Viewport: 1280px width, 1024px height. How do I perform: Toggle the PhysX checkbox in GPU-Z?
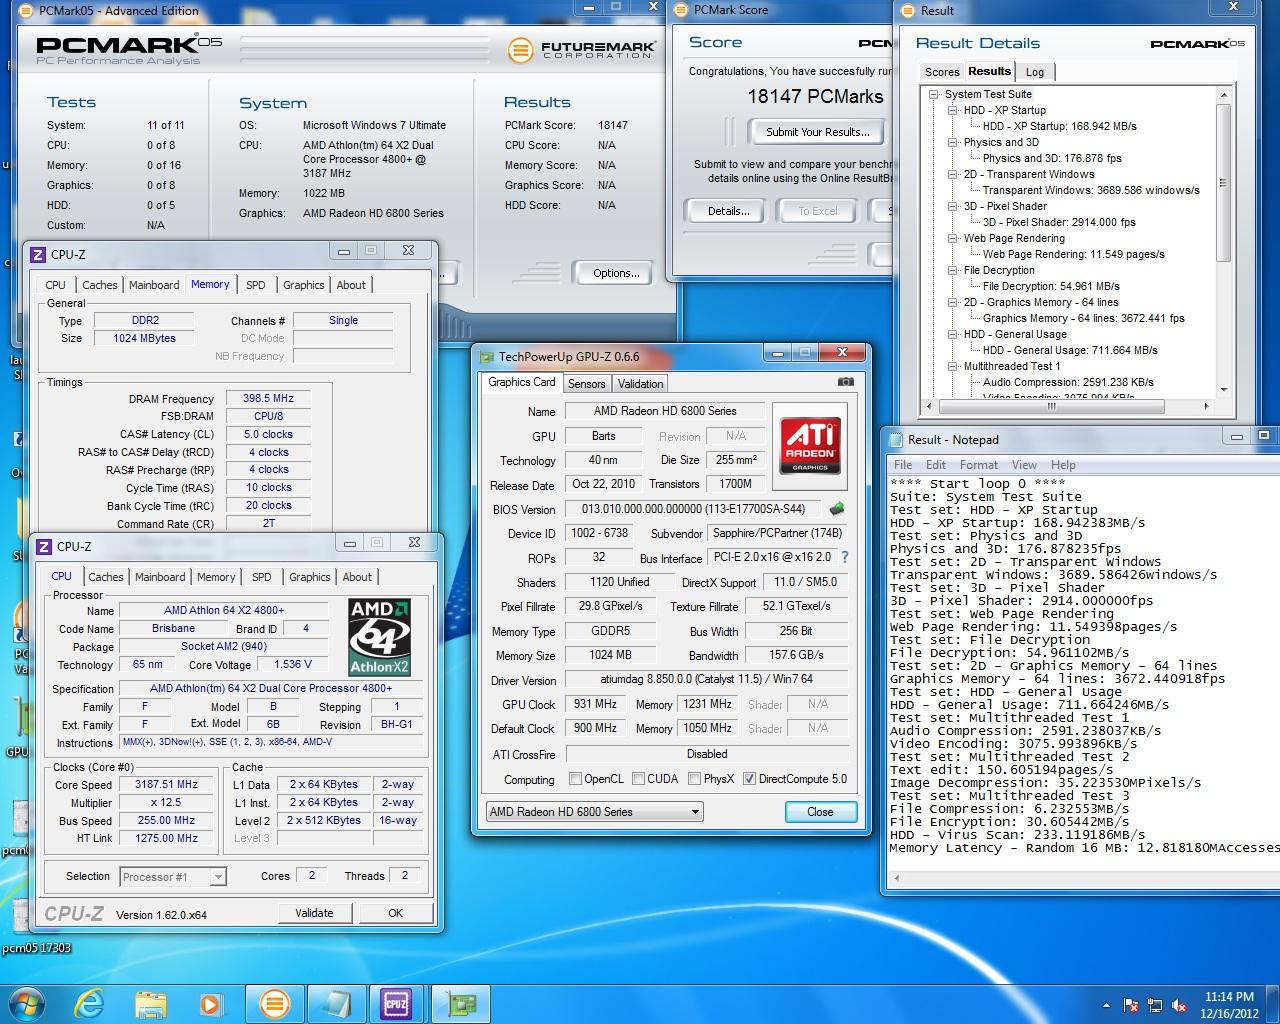(x=694, y=779)
